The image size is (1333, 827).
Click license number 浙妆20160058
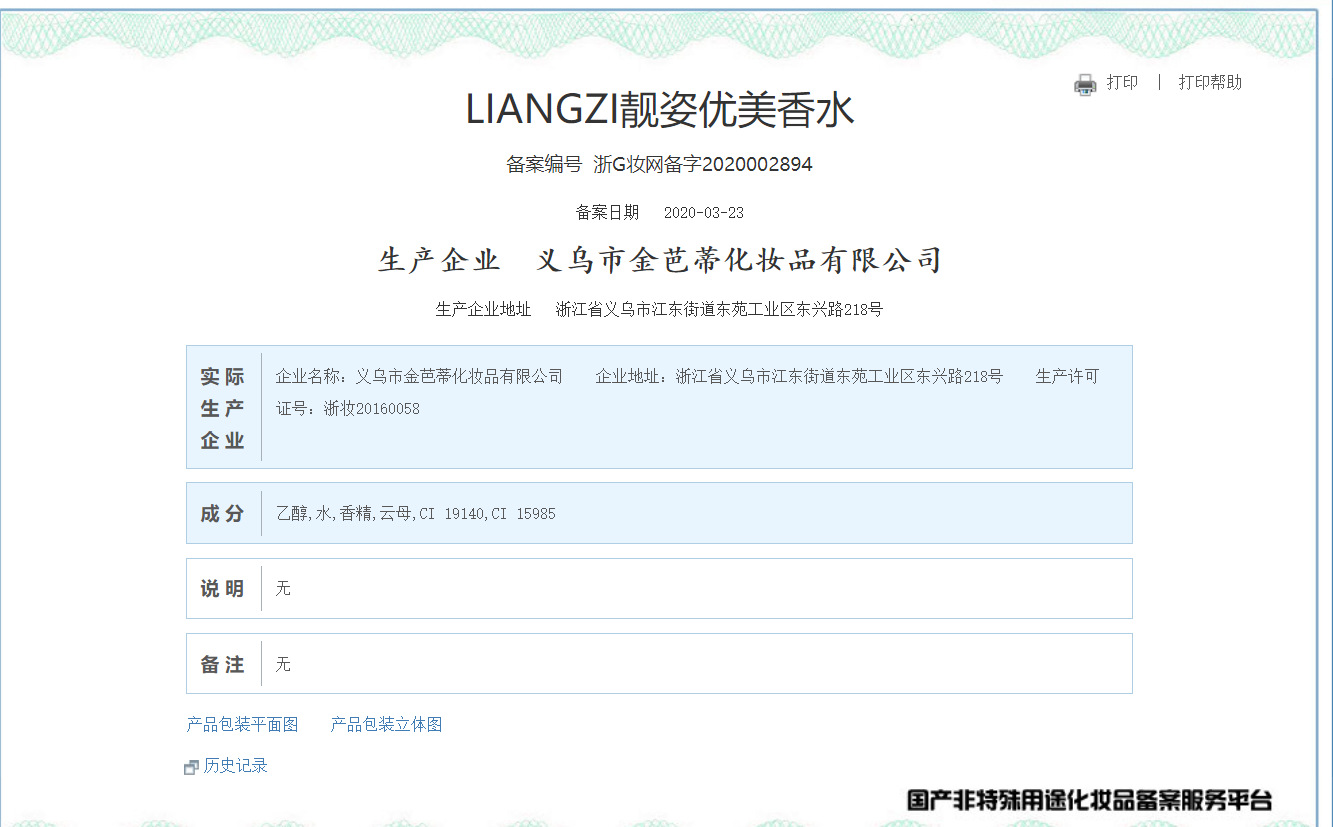pos(373,409)
